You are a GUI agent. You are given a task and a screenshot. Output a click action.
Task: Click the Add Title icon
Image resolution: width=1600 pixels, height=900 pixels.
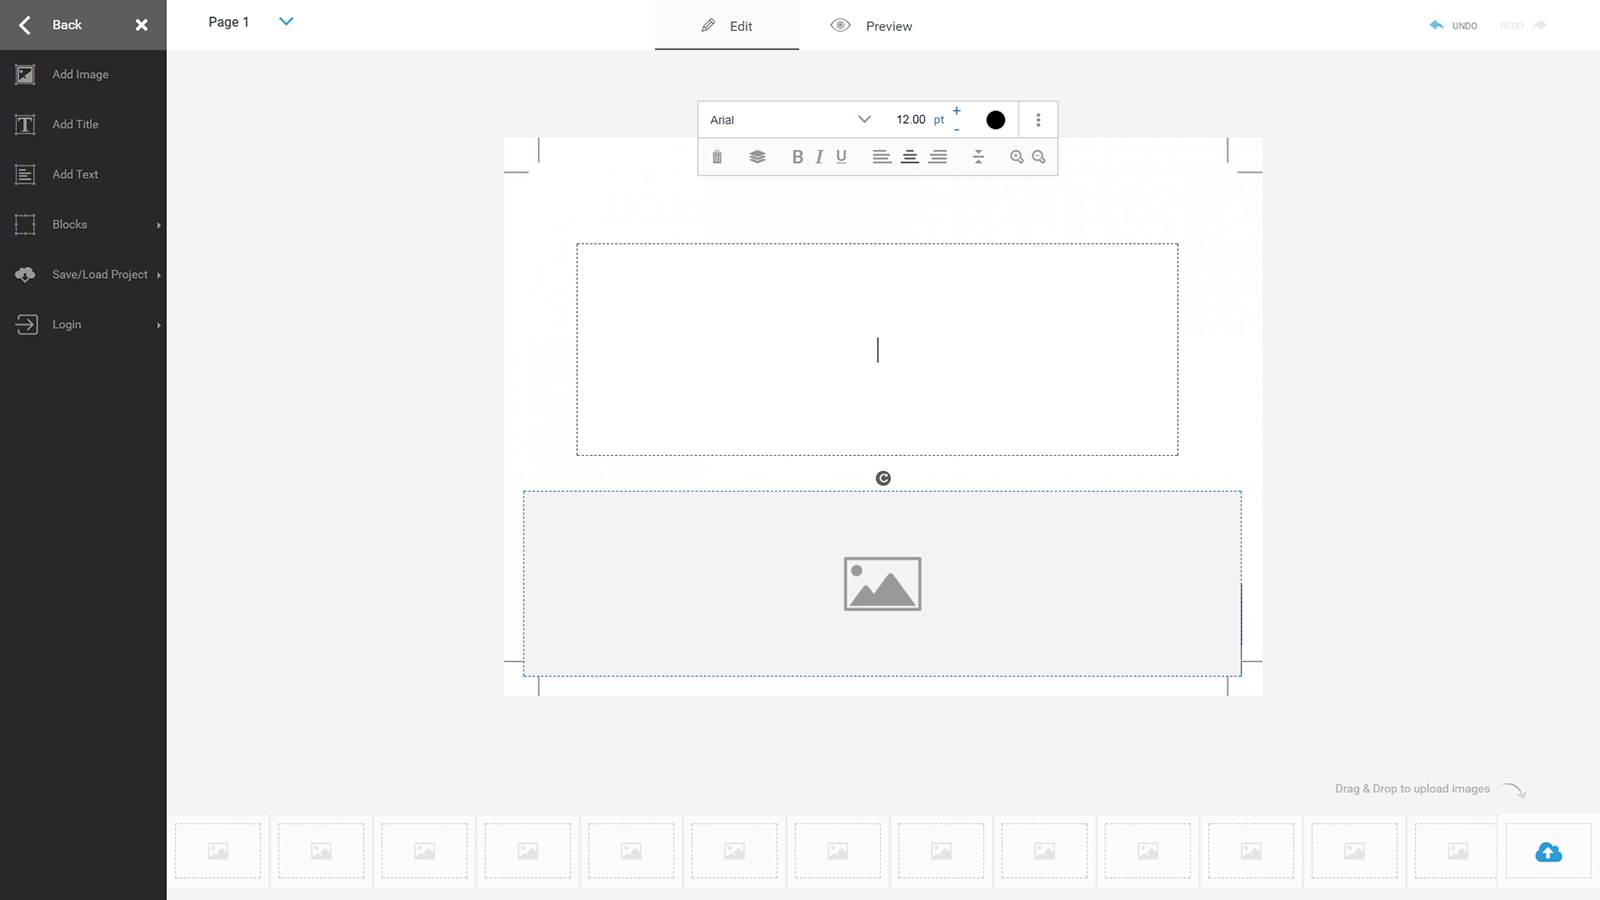pyautogui.click(x=24, y=124)
